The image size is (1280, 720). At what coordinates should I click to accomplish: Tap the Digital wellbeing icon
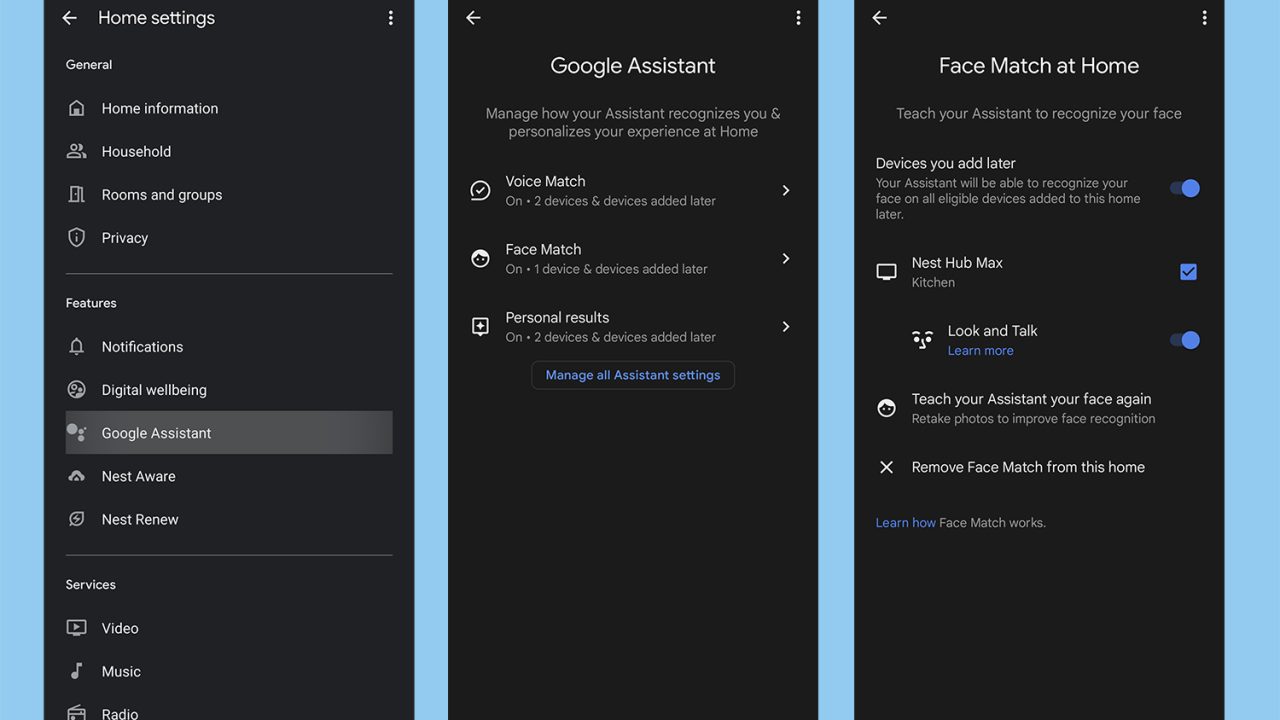[x=76, y=389]
